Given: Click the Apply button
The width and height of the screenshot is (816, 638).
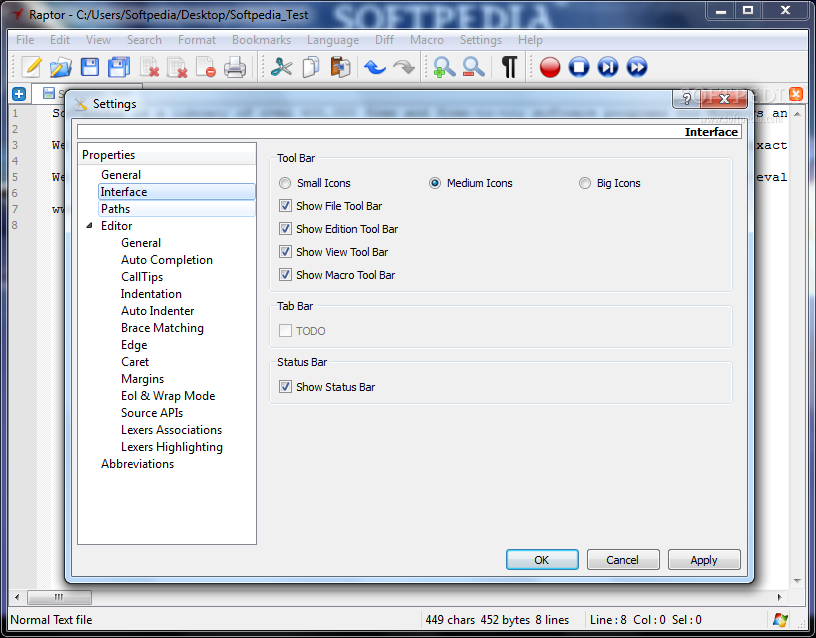Looking at the screenshot, I should 704,560.
